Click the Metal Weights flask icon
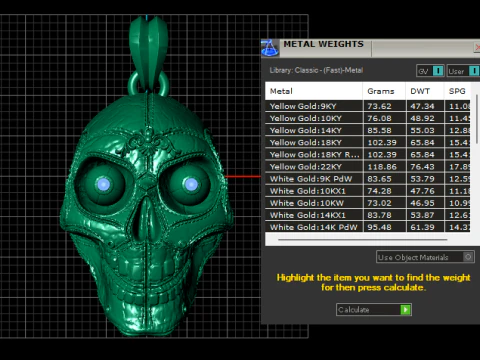The image size is (480, 360). (x=270, y=48)
